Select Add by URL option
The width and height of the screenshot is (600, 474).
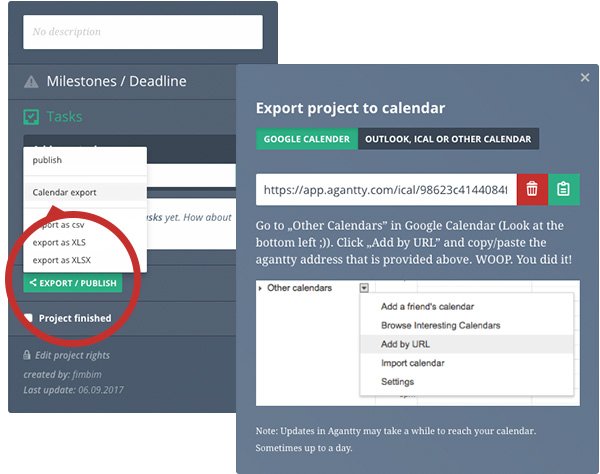click(x=466, y=344)
